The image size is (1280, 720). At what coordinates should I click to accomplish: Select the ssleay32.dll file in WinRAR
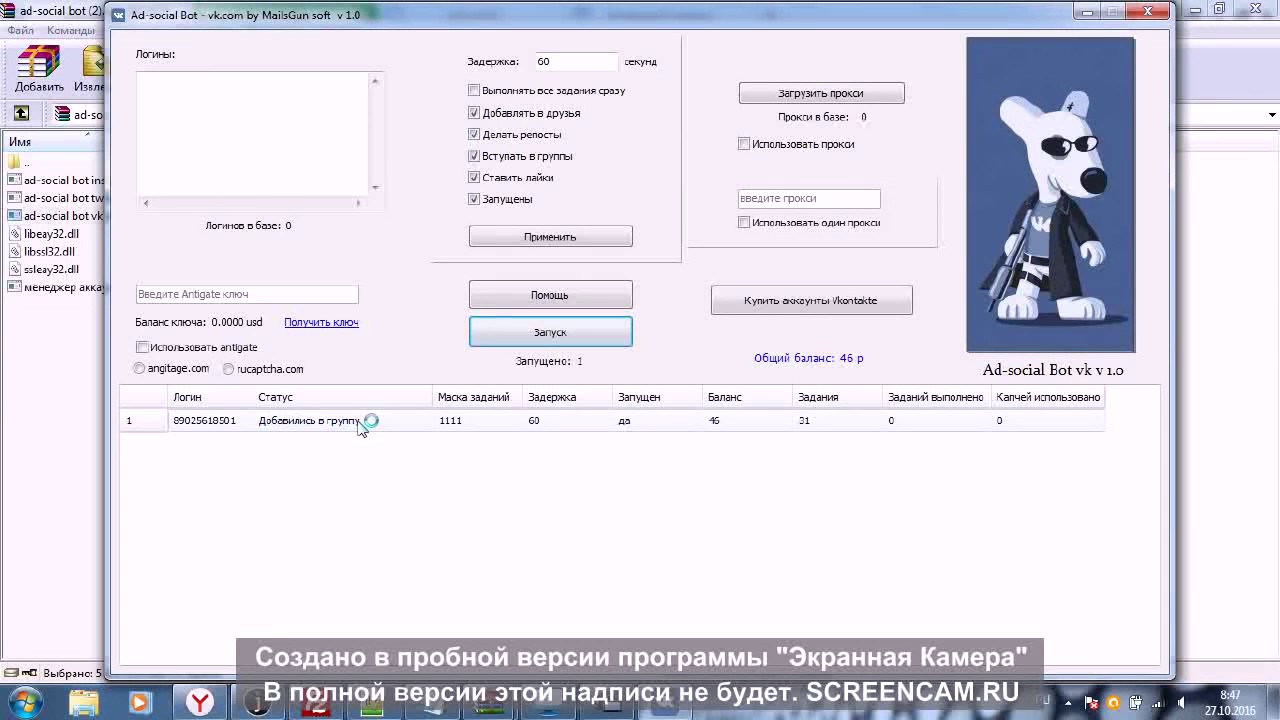tap(51, 270)
